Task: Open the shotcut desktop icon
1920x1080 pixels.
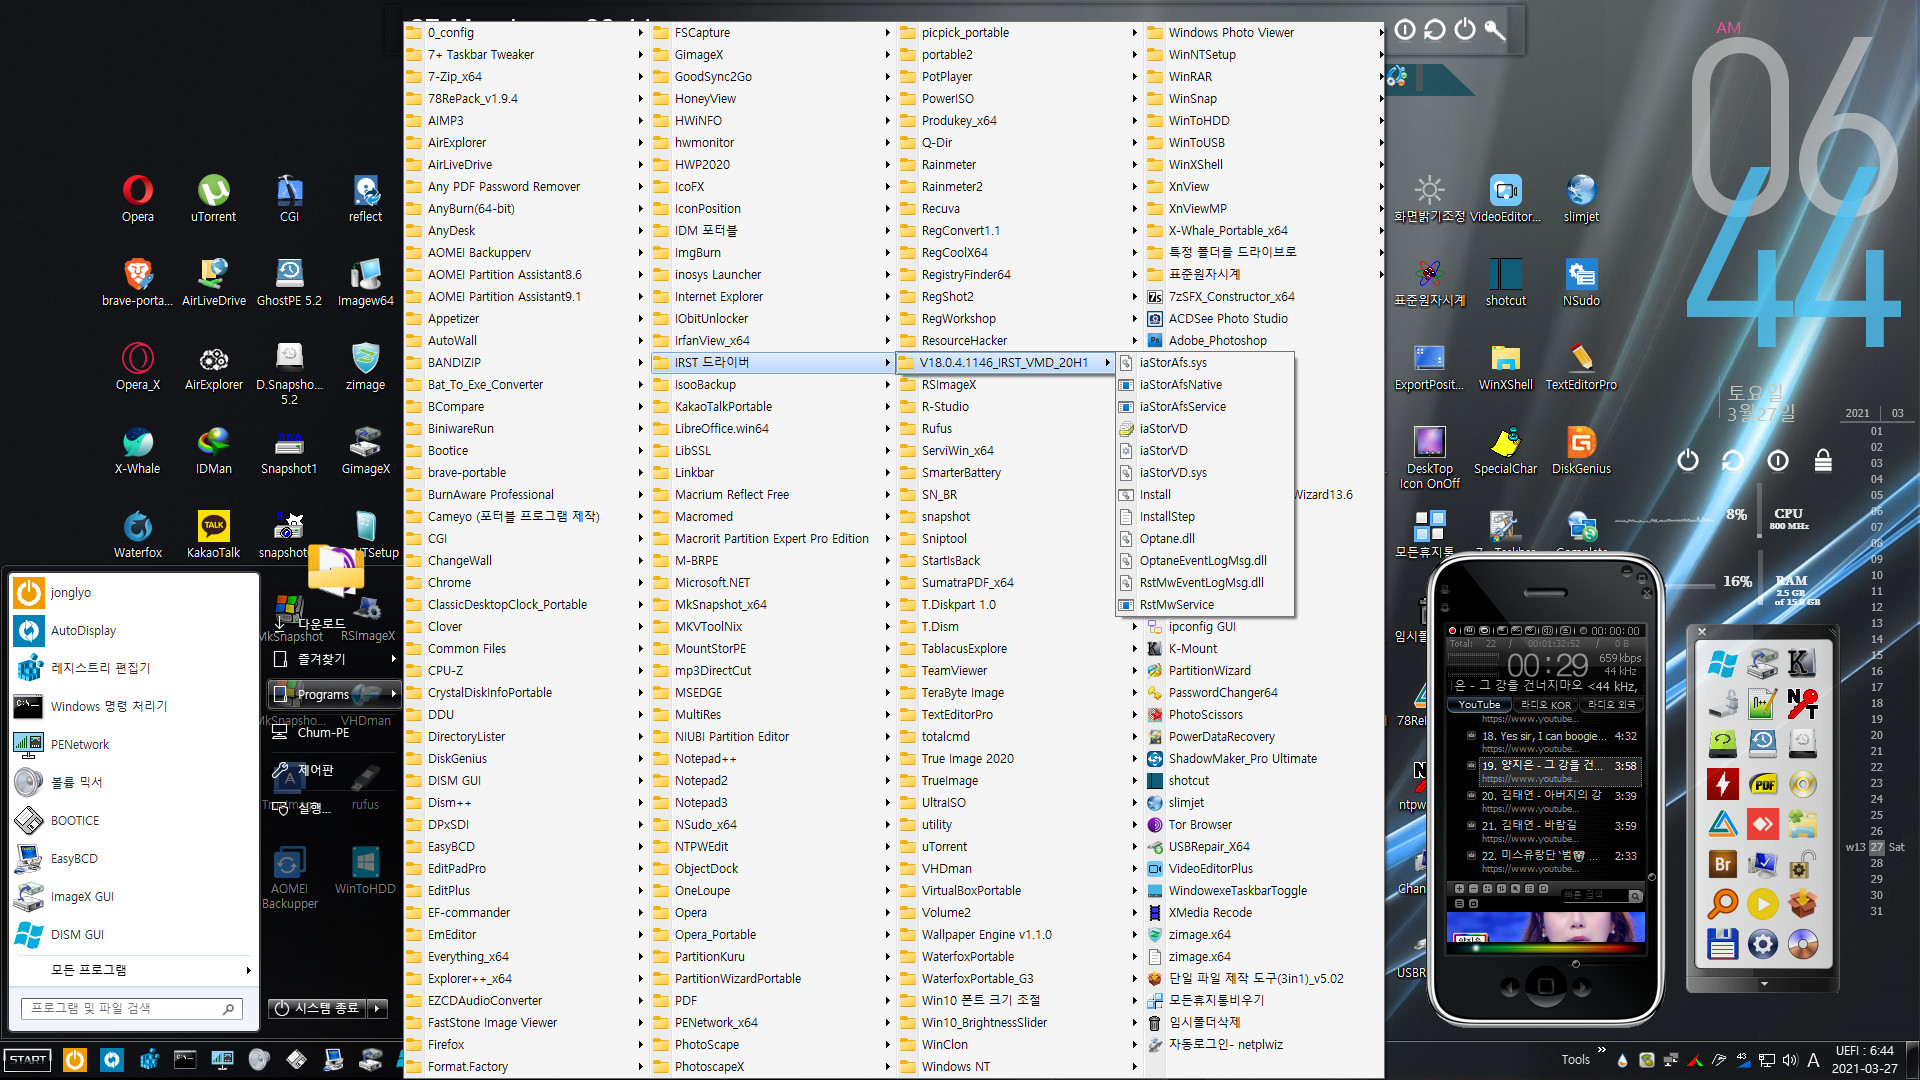Action: [1505, 282]
